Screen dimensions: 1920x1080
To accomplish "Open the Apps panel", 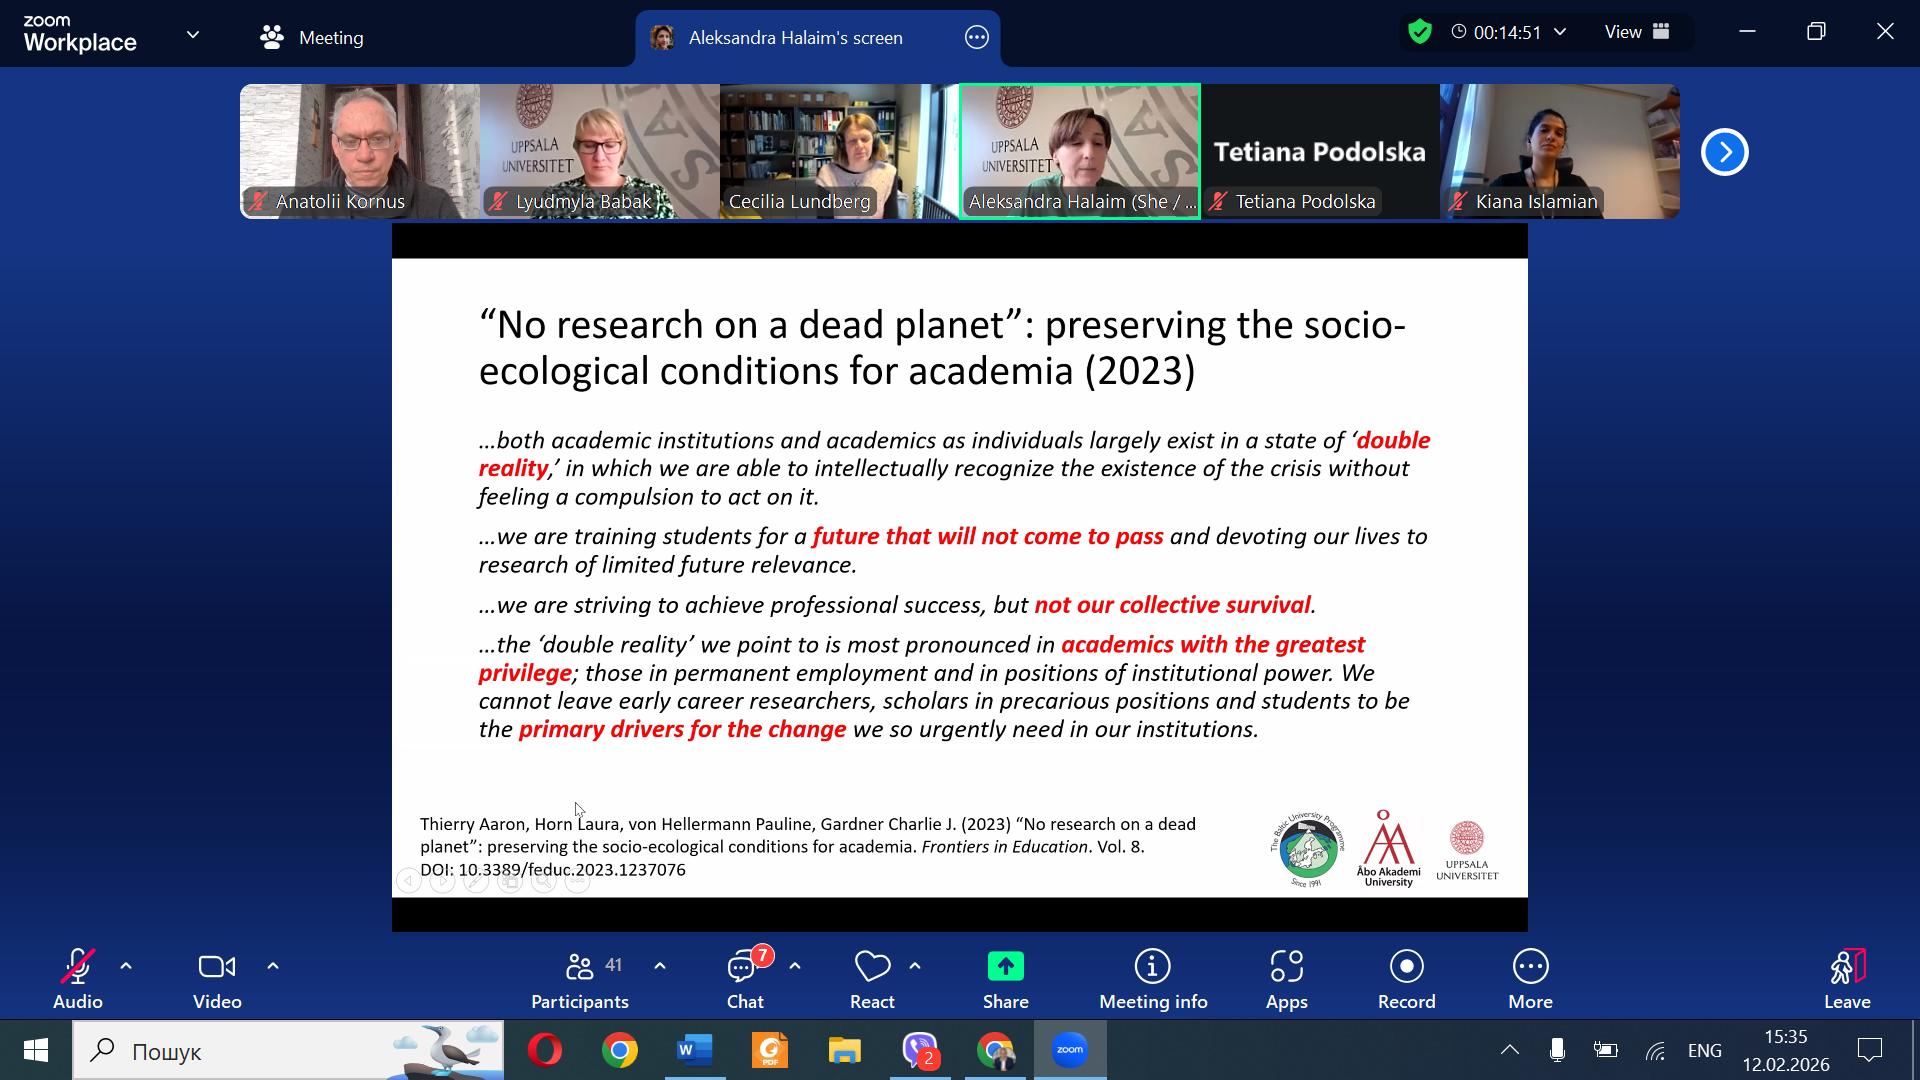I will 1286,979.
